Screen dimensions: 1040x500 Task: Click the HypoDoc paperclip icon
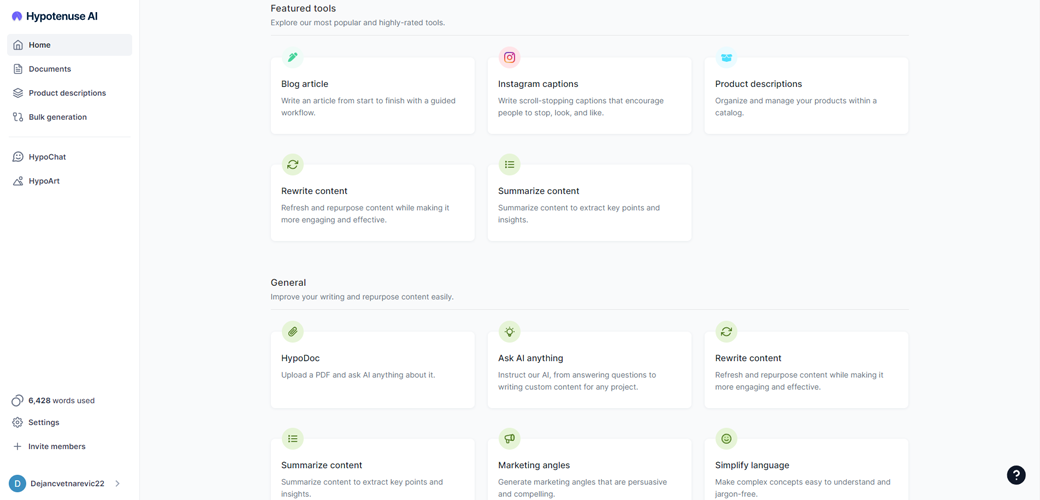pyautogui.click(x=292, y=331)
